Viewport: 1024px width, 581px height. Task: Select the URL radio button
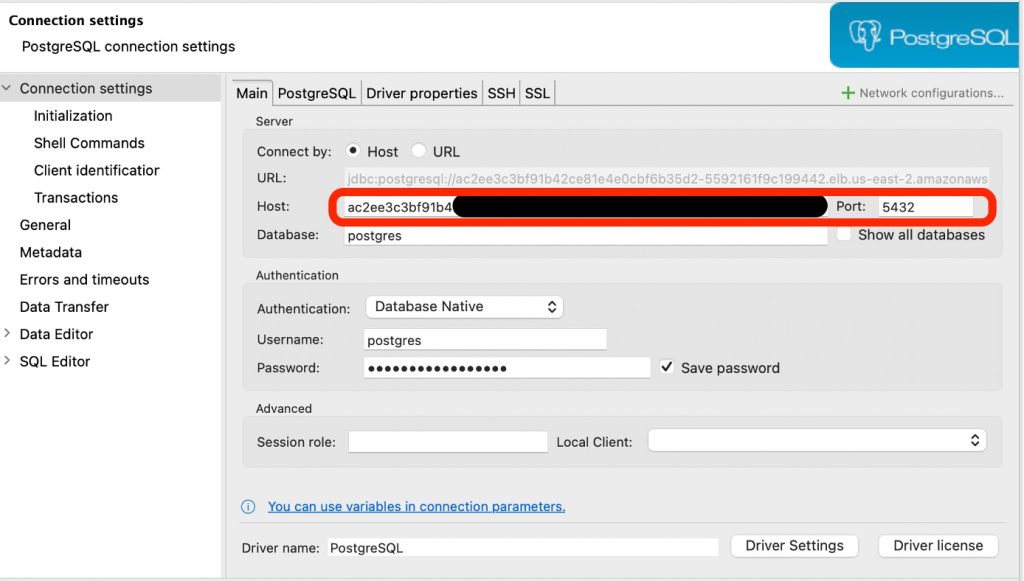[x=419, y=151]
